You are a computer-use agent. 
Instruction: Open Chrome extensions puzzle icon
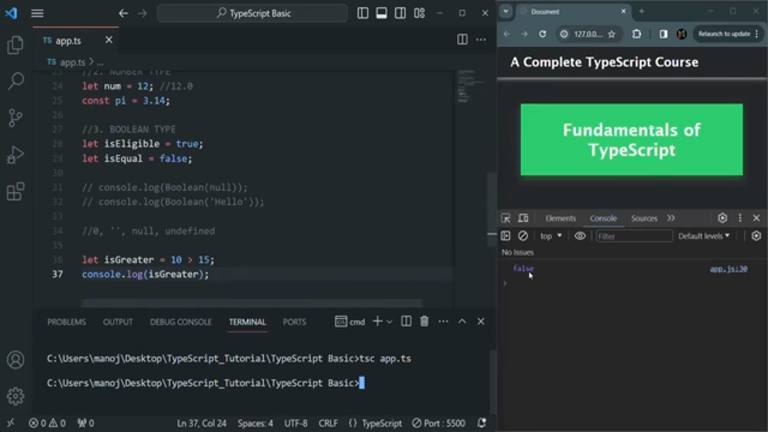pyautogui.click(x=636, y=34)
